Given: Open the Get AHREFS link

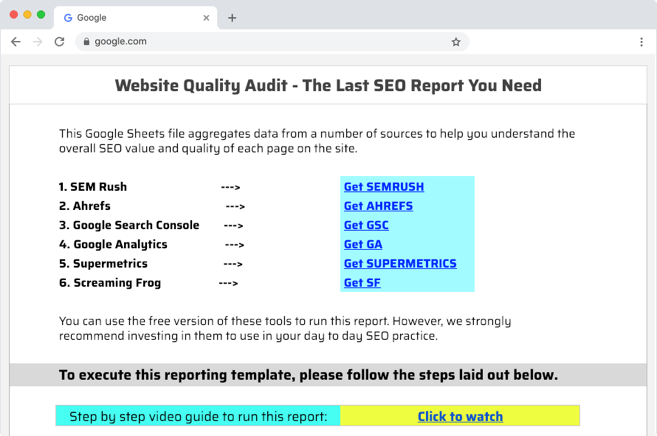Looking at the screenshot, I should click(377, 206).
